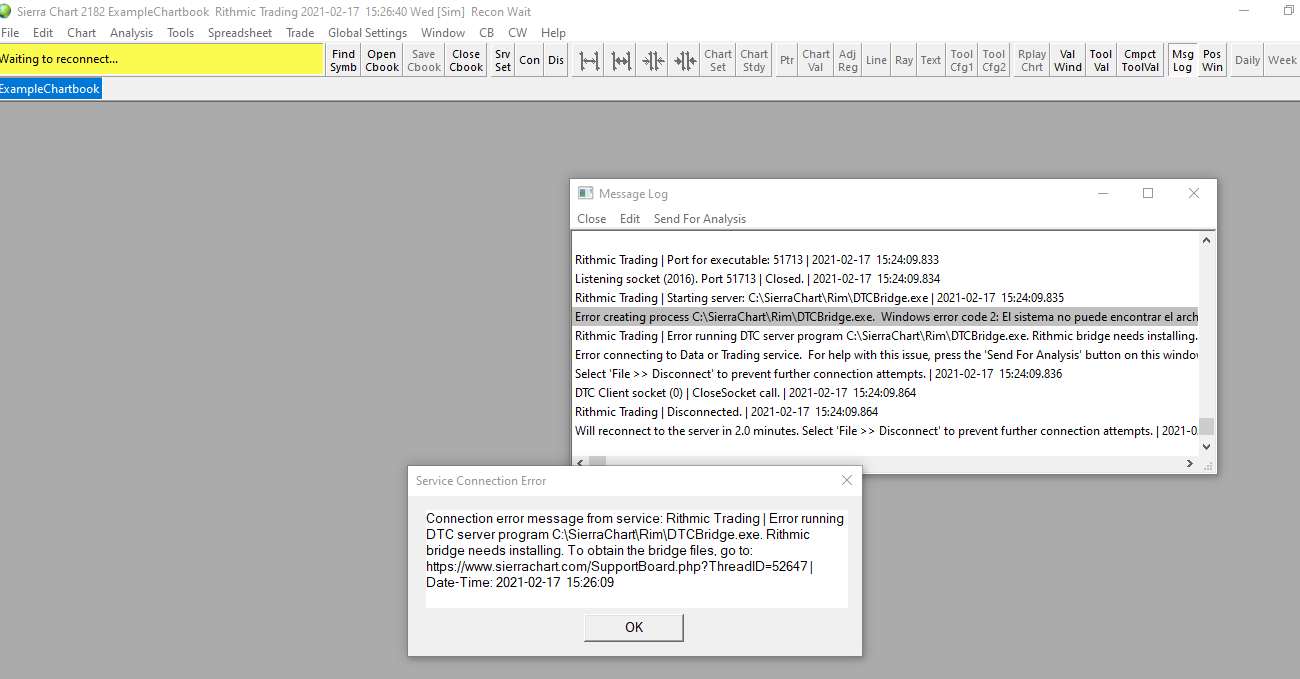Toggle Cmpct ToolVal window
This screenshot has width=1300, height=679.
(1140, 60)
